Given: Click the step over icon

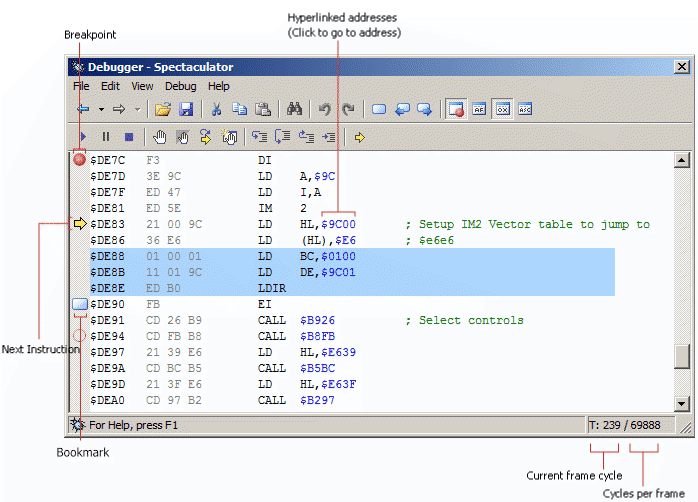Looking at the screenshot, I should 282,137.
